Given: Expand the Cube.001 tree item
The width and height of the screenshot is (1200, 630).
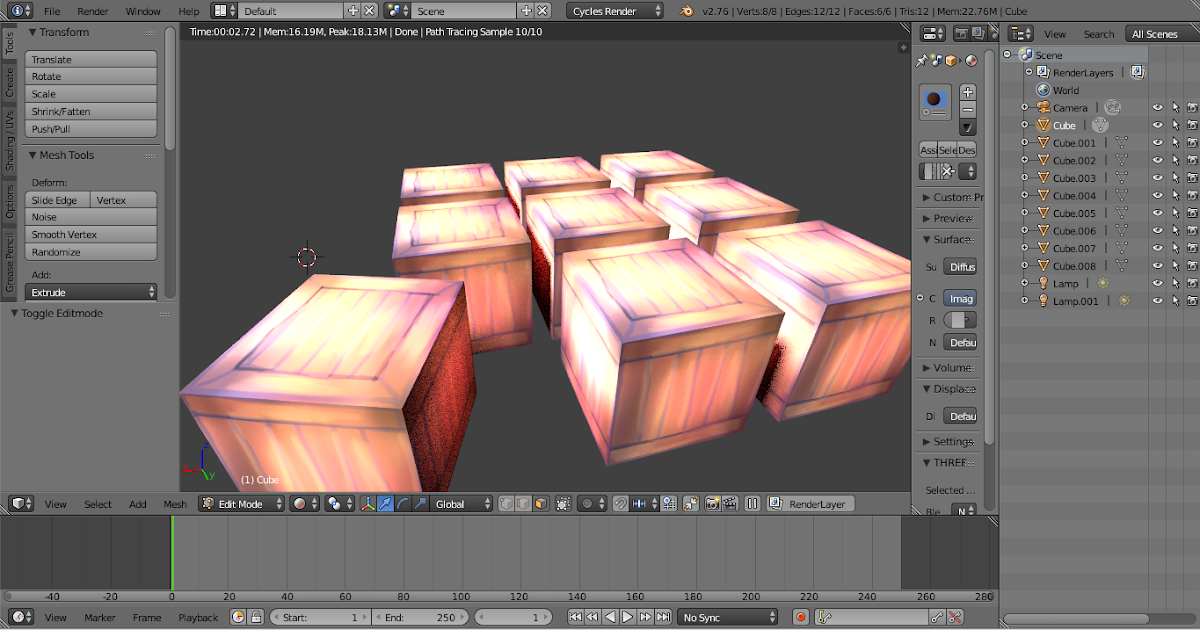Looking at the screenshot, I should (x=1024, y=143).
